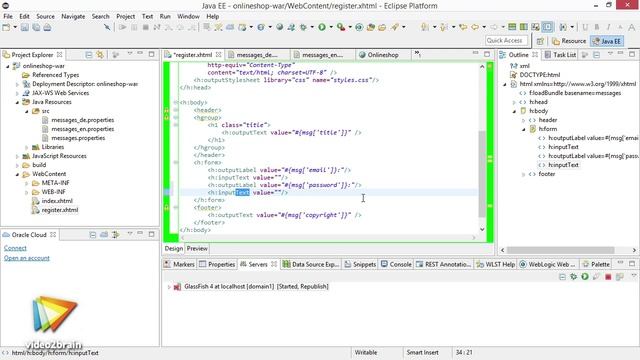
Task: Maximize the editor area
Action: tap(487, 54)
